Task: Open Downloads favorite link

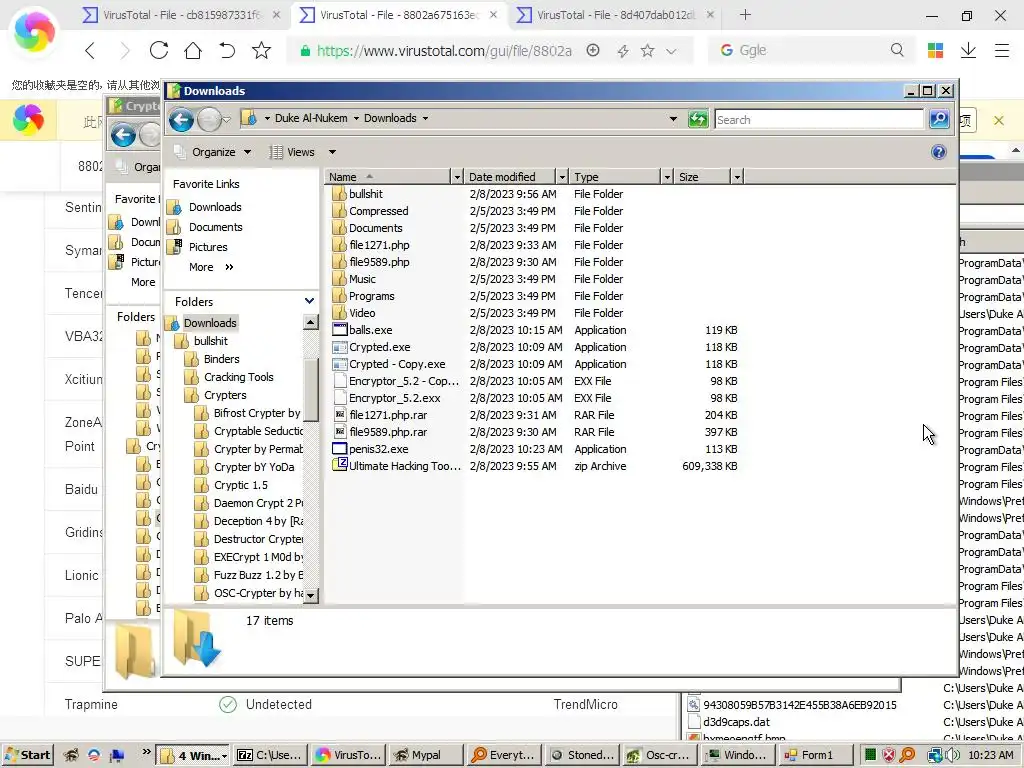Action: pyautogui.click(x=215, y=207)
